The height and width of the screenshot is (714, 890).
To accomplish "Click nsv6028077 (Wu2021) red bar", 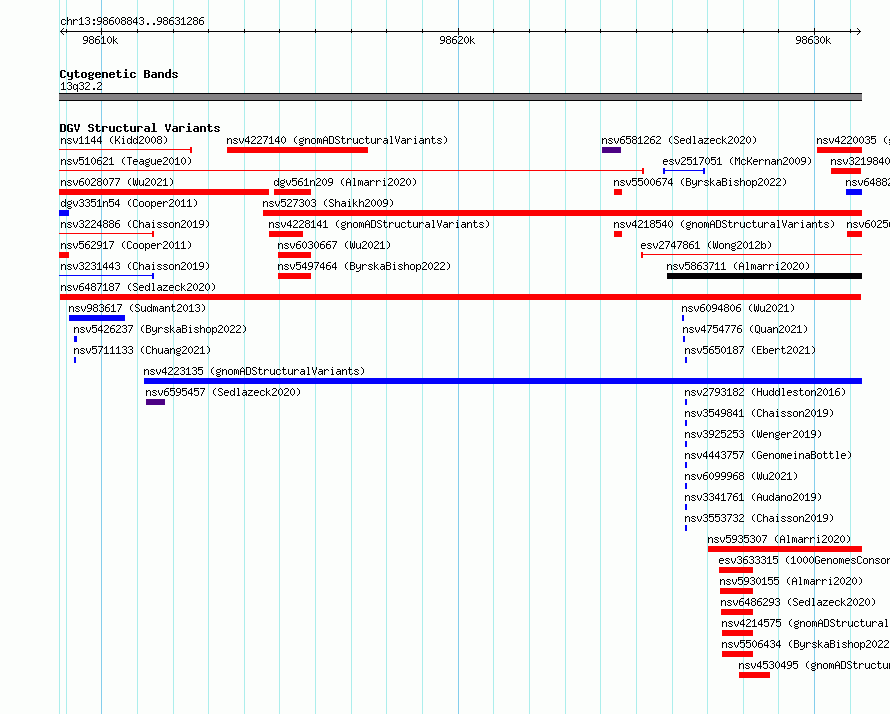I will click(x=164, y=192).
